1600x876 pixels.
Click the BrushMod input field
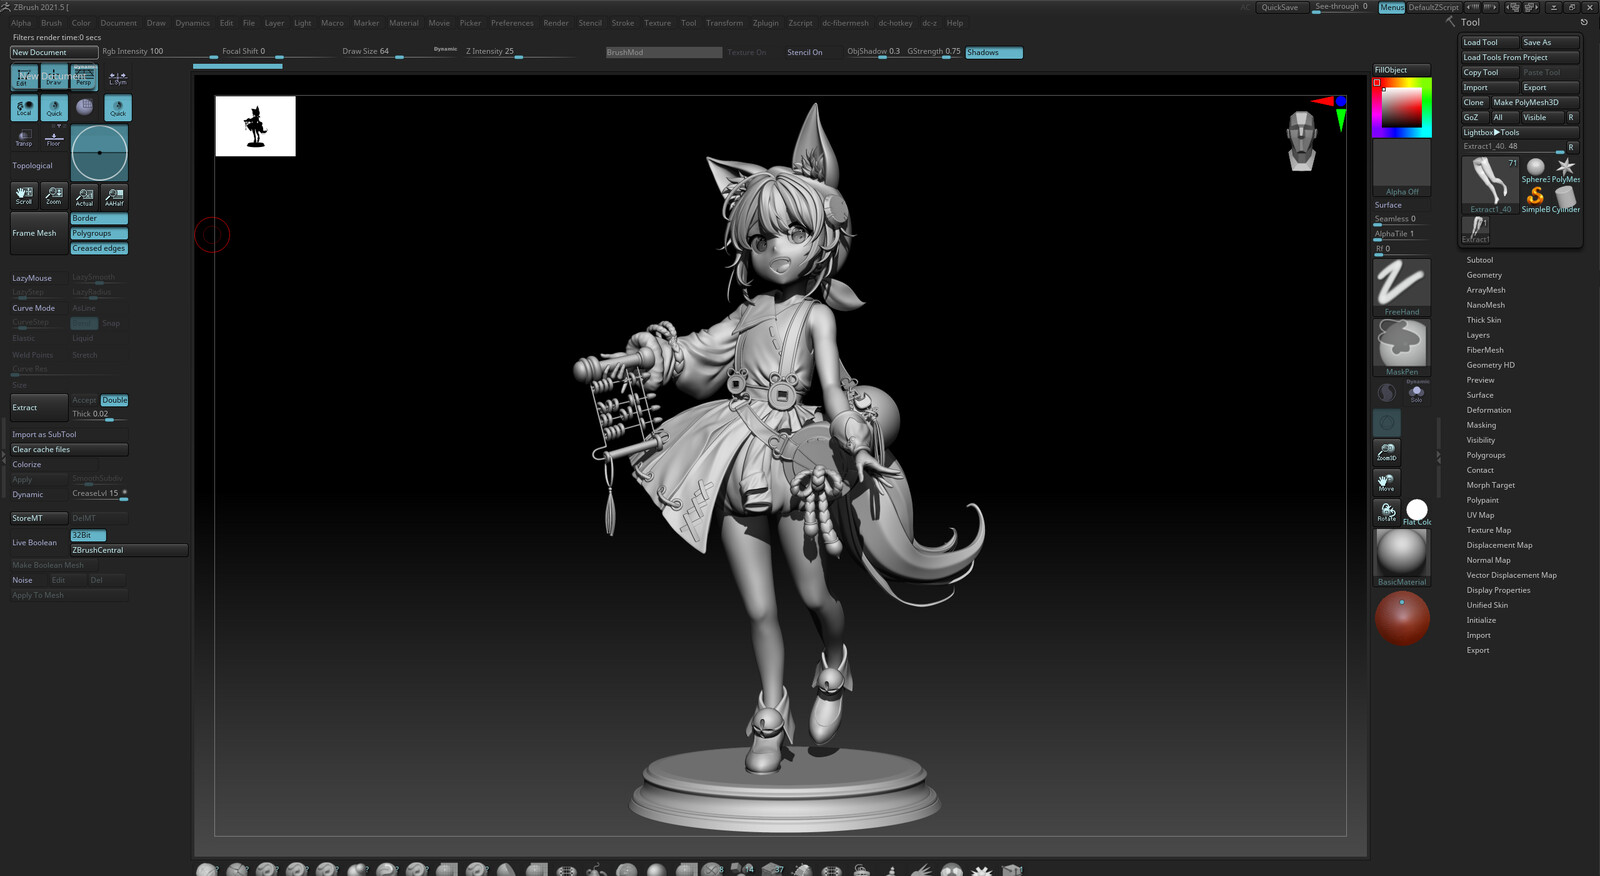click(663, 52)
